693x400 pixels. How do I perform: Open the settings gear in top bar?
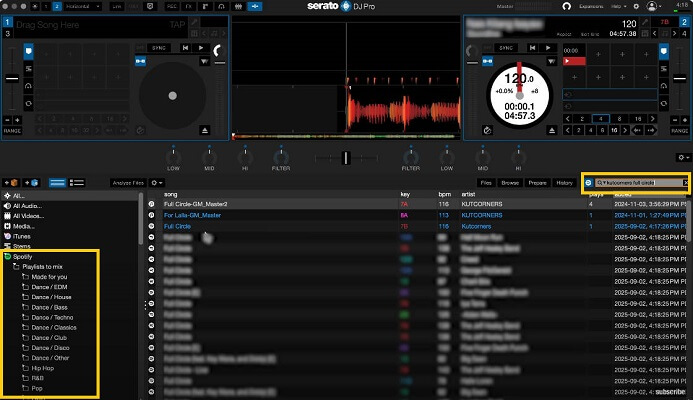[x=636, y=6]
